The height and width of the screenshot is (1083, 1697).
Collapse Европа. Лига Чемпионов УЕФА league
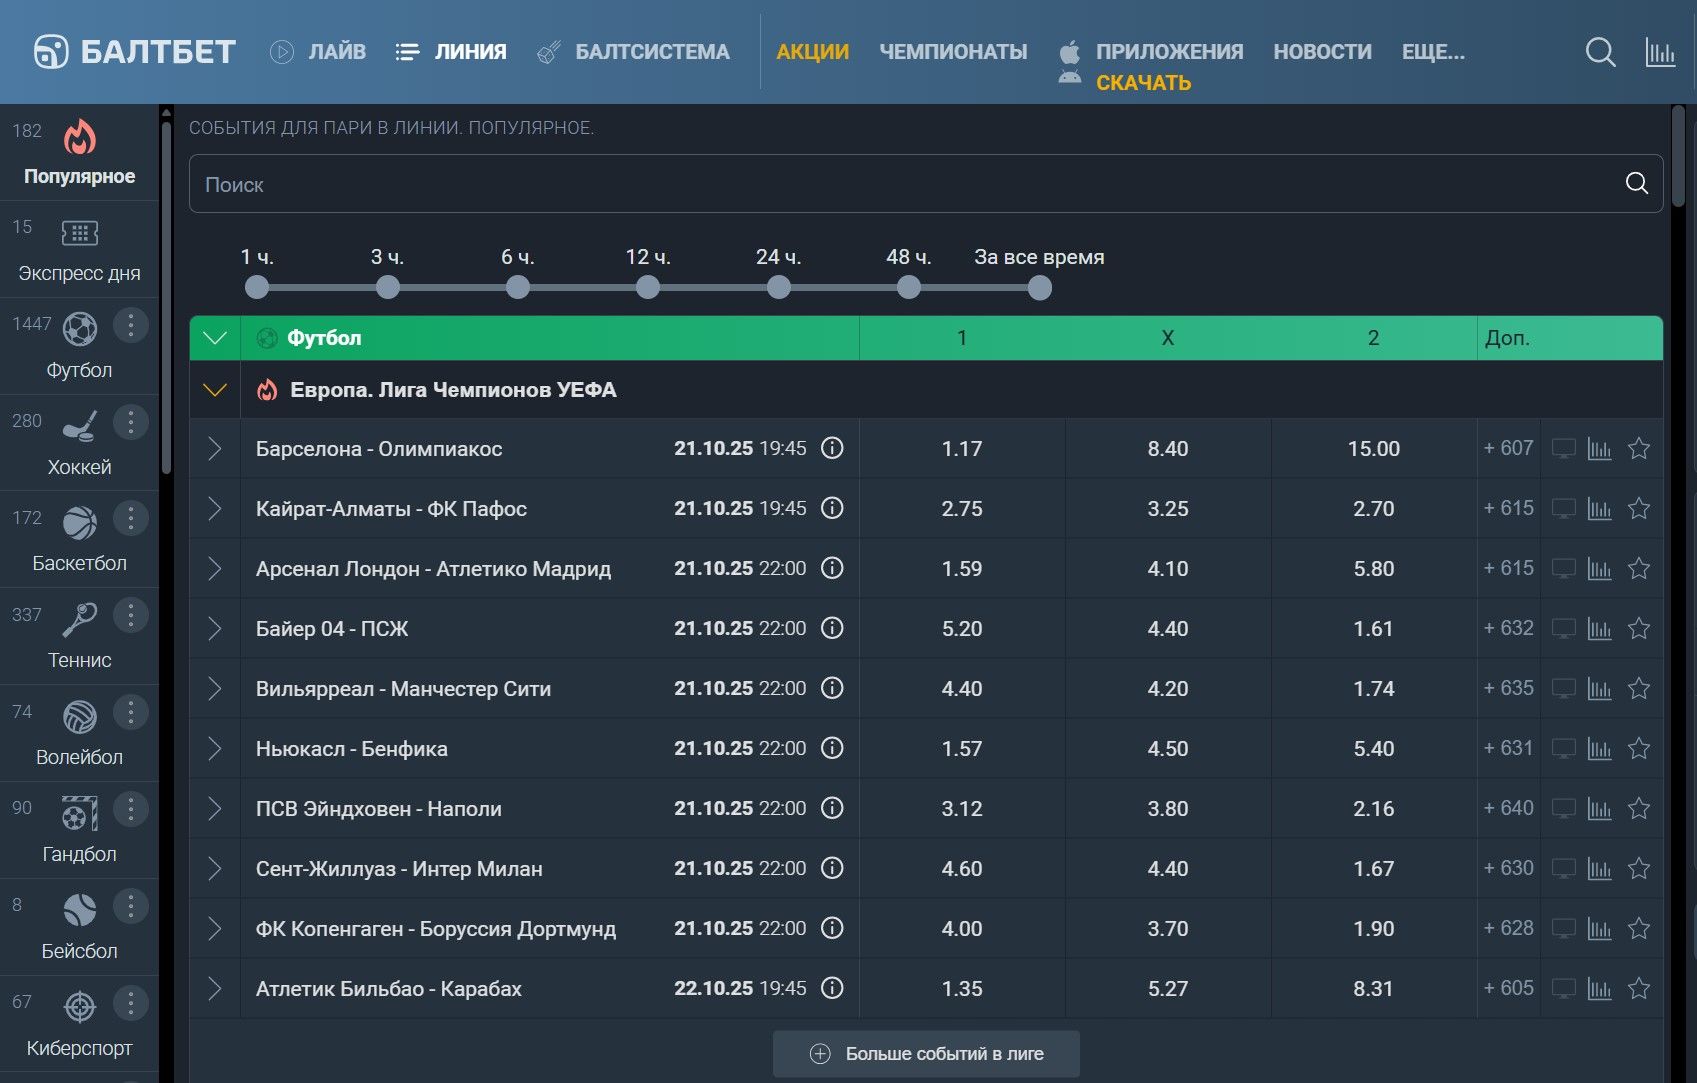(x=215, y=390)
